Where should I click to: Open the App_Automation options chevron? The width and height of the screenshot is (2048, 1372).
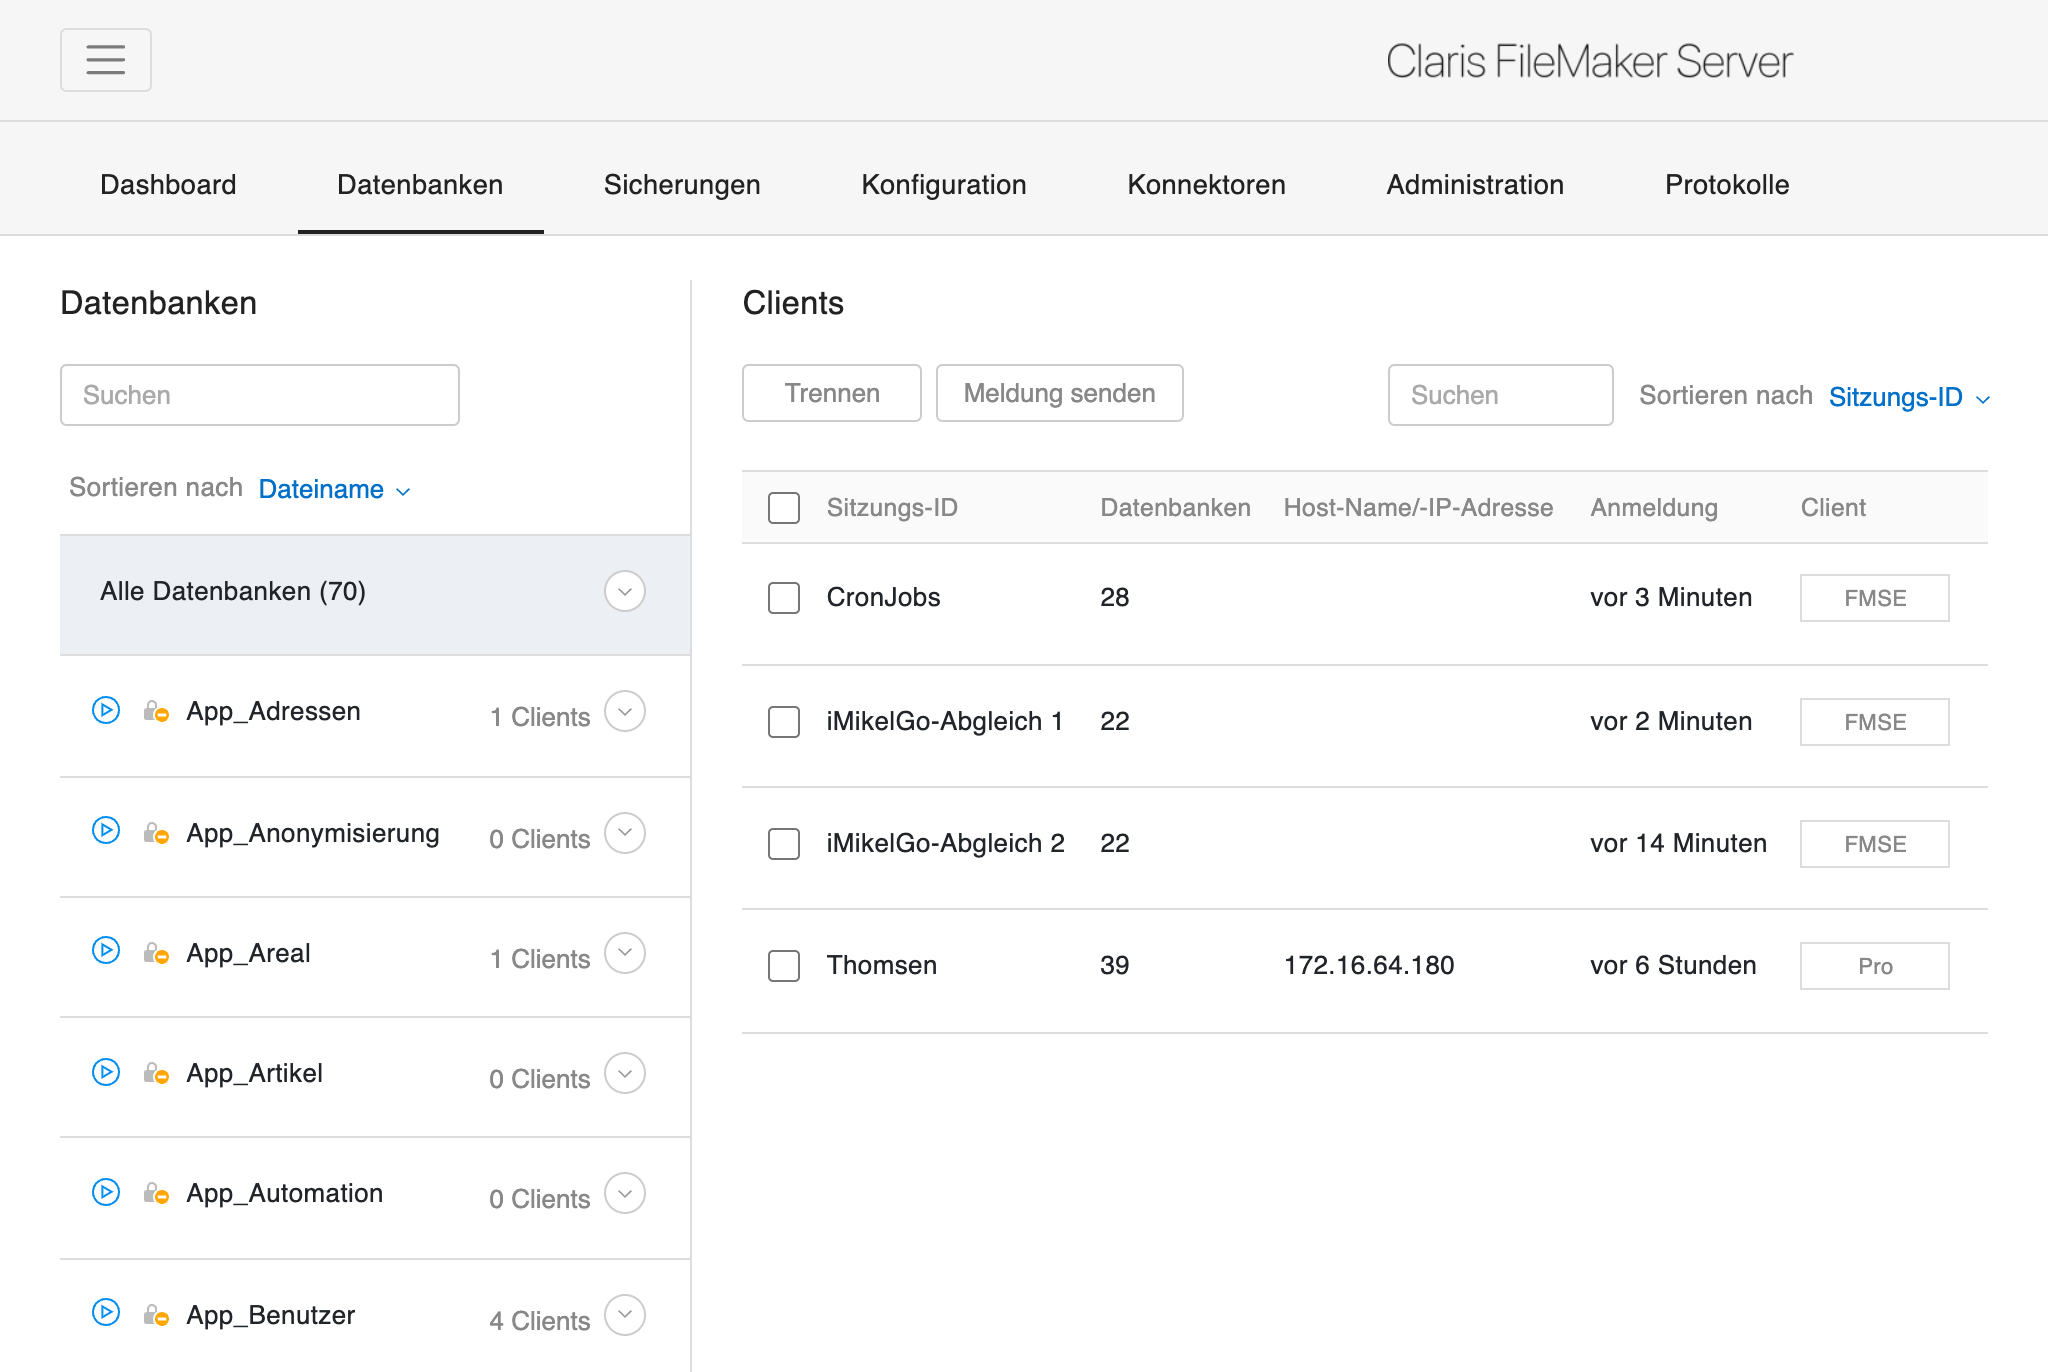pyautogui.click(x=625, y=1193)
